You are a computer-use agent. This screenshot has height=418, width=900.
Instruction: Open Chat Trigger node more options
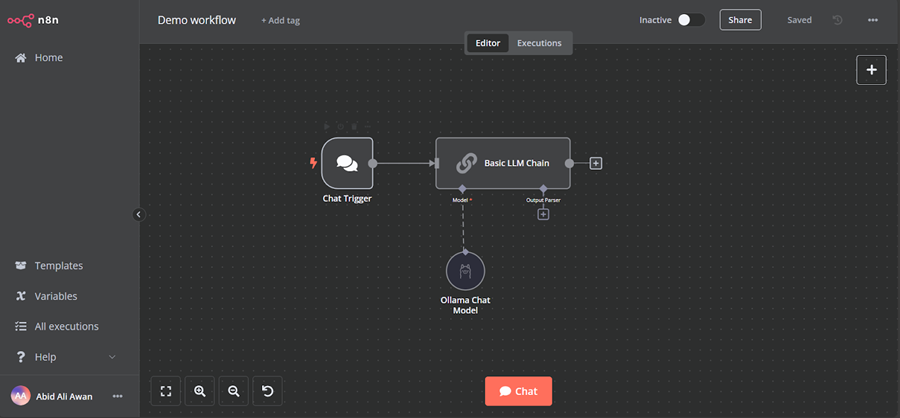click(x=368, y=126)
